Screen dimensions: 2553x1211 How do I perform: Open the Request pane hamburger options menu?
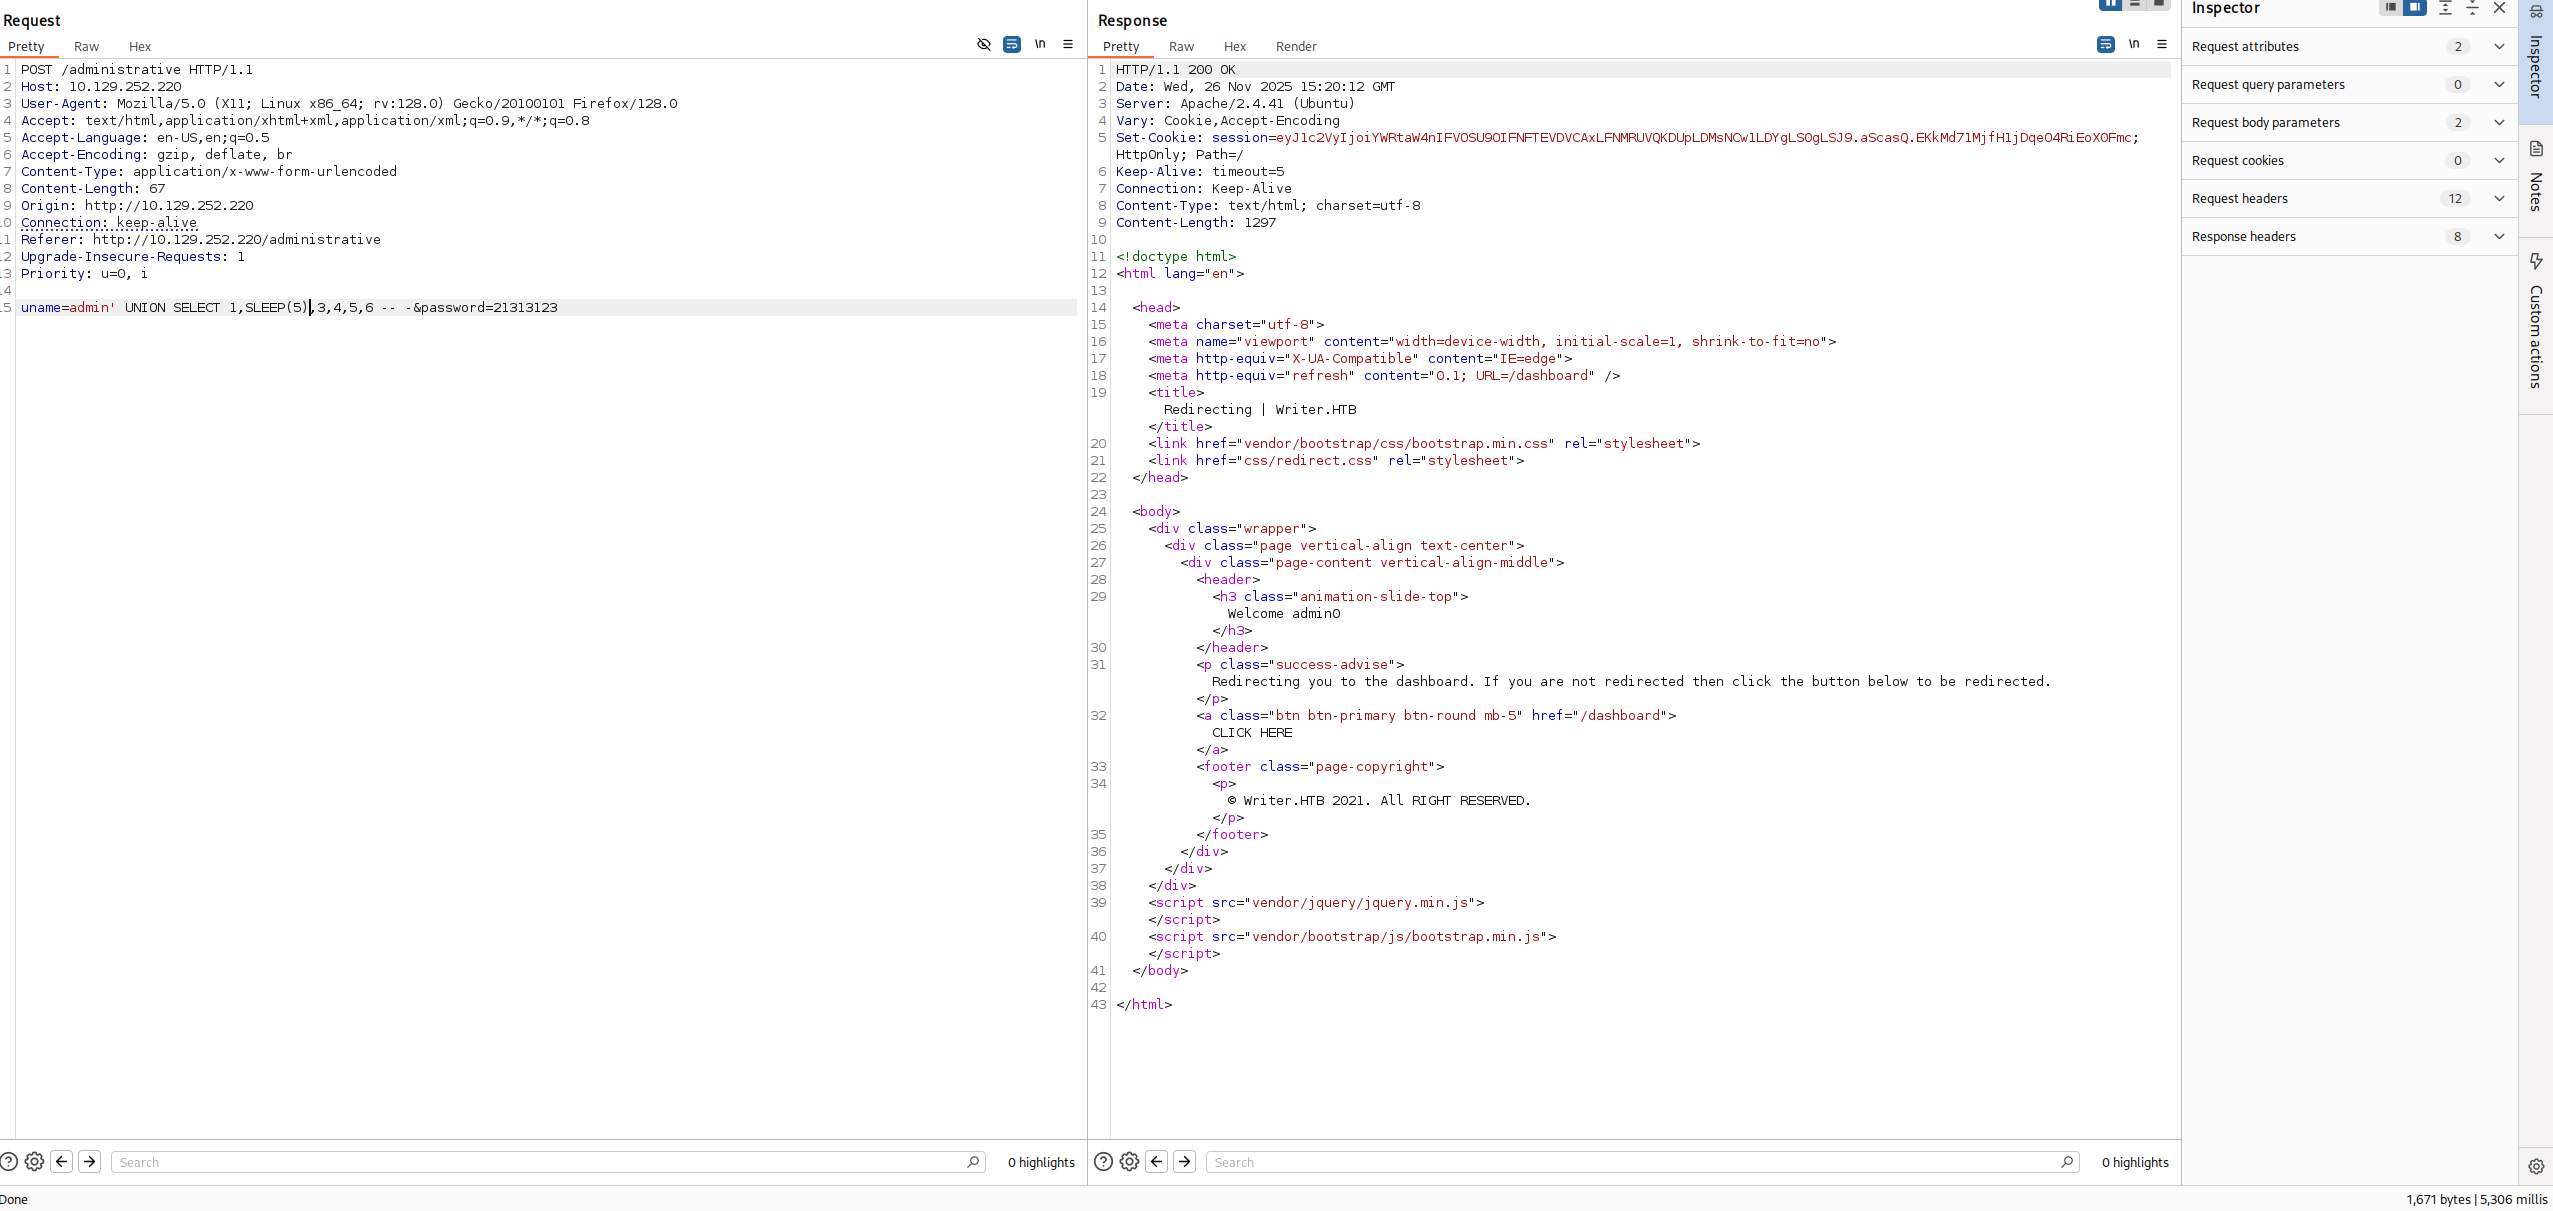1068,44
